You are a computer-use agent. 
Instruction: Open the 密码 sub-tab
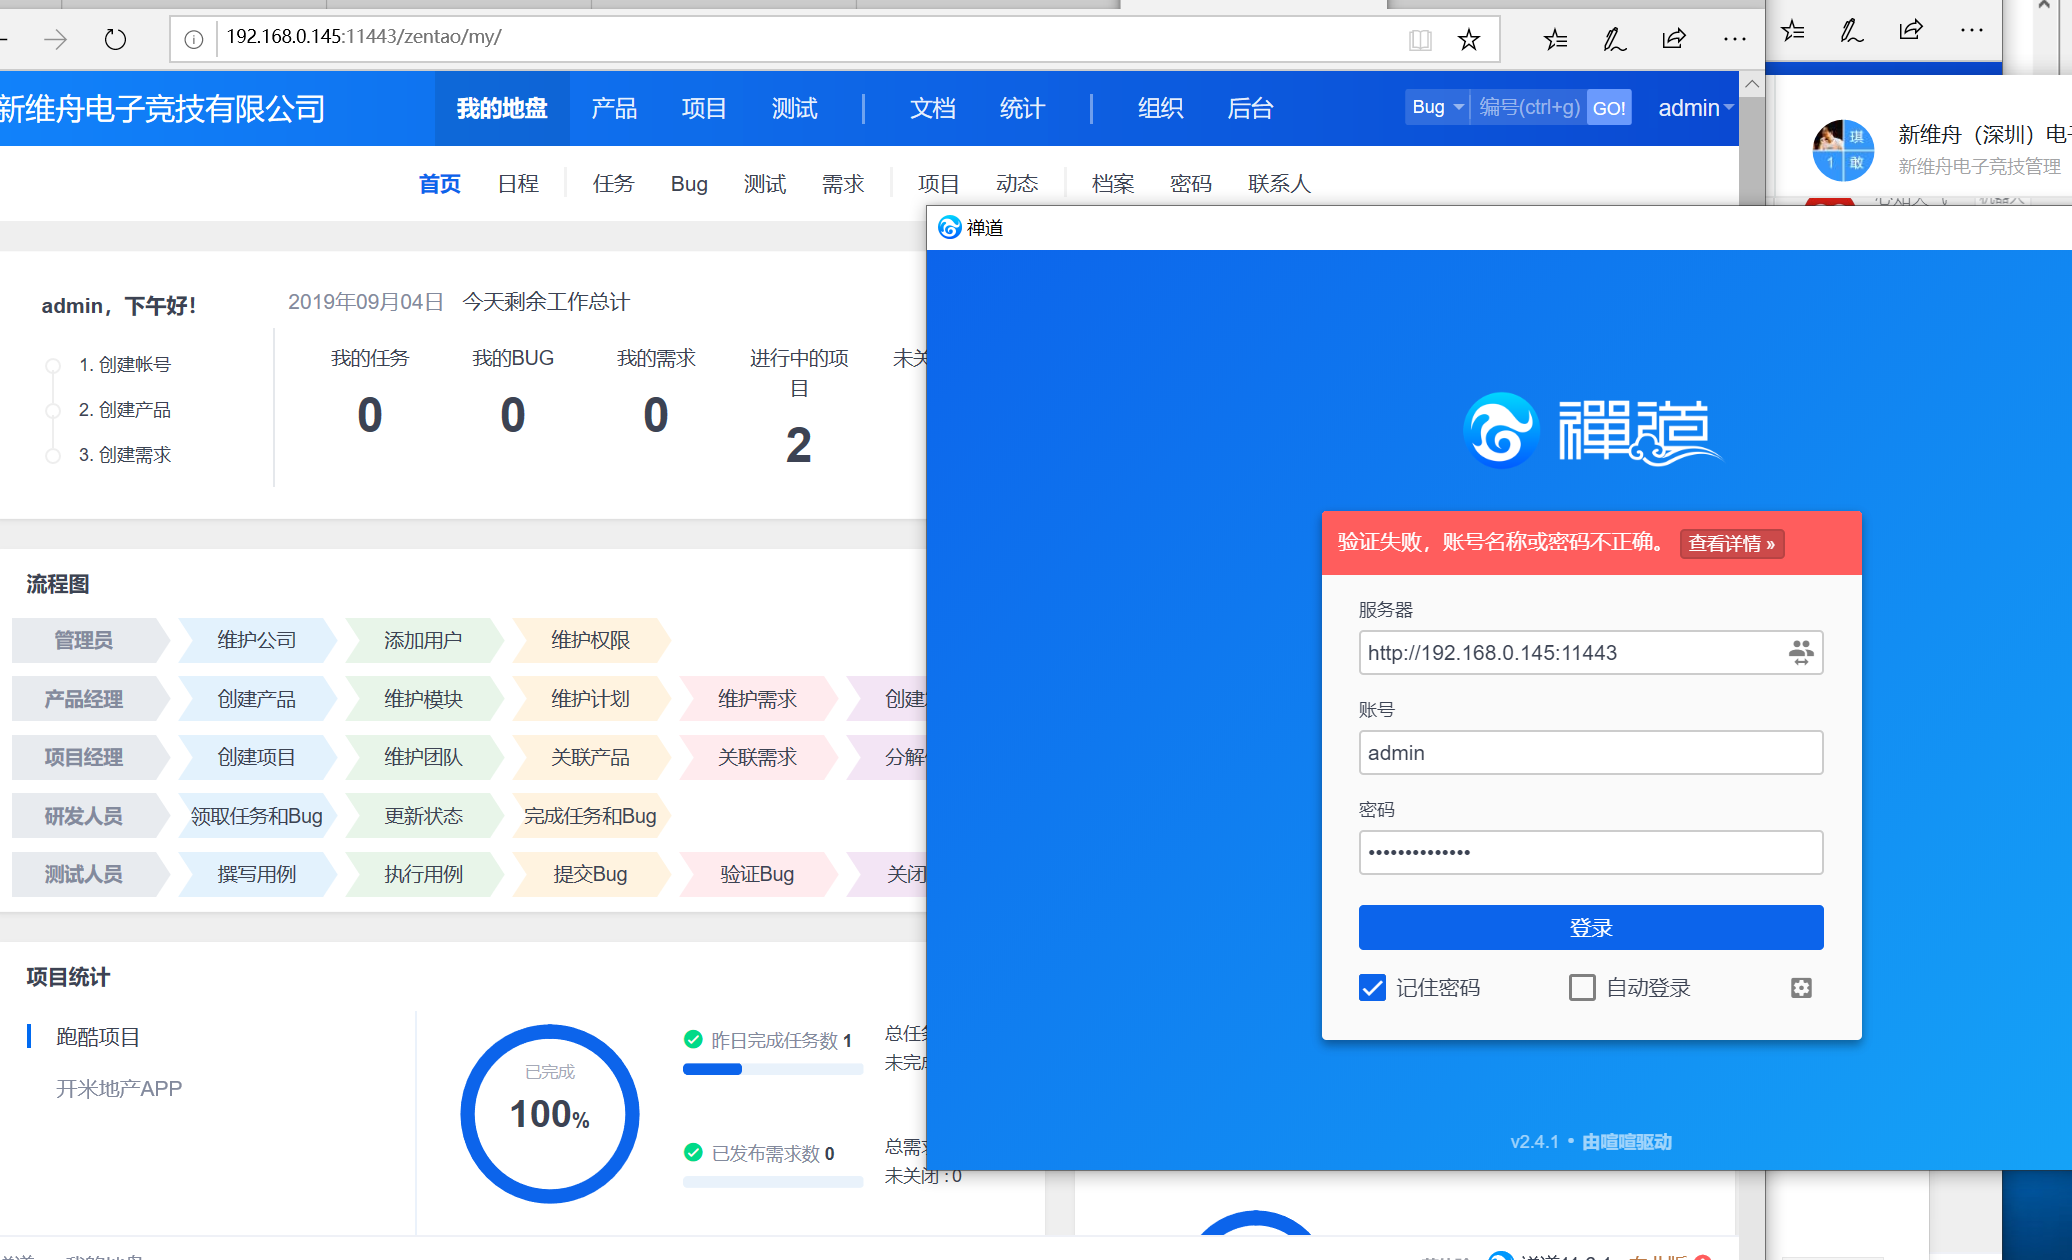point(1191,184)
